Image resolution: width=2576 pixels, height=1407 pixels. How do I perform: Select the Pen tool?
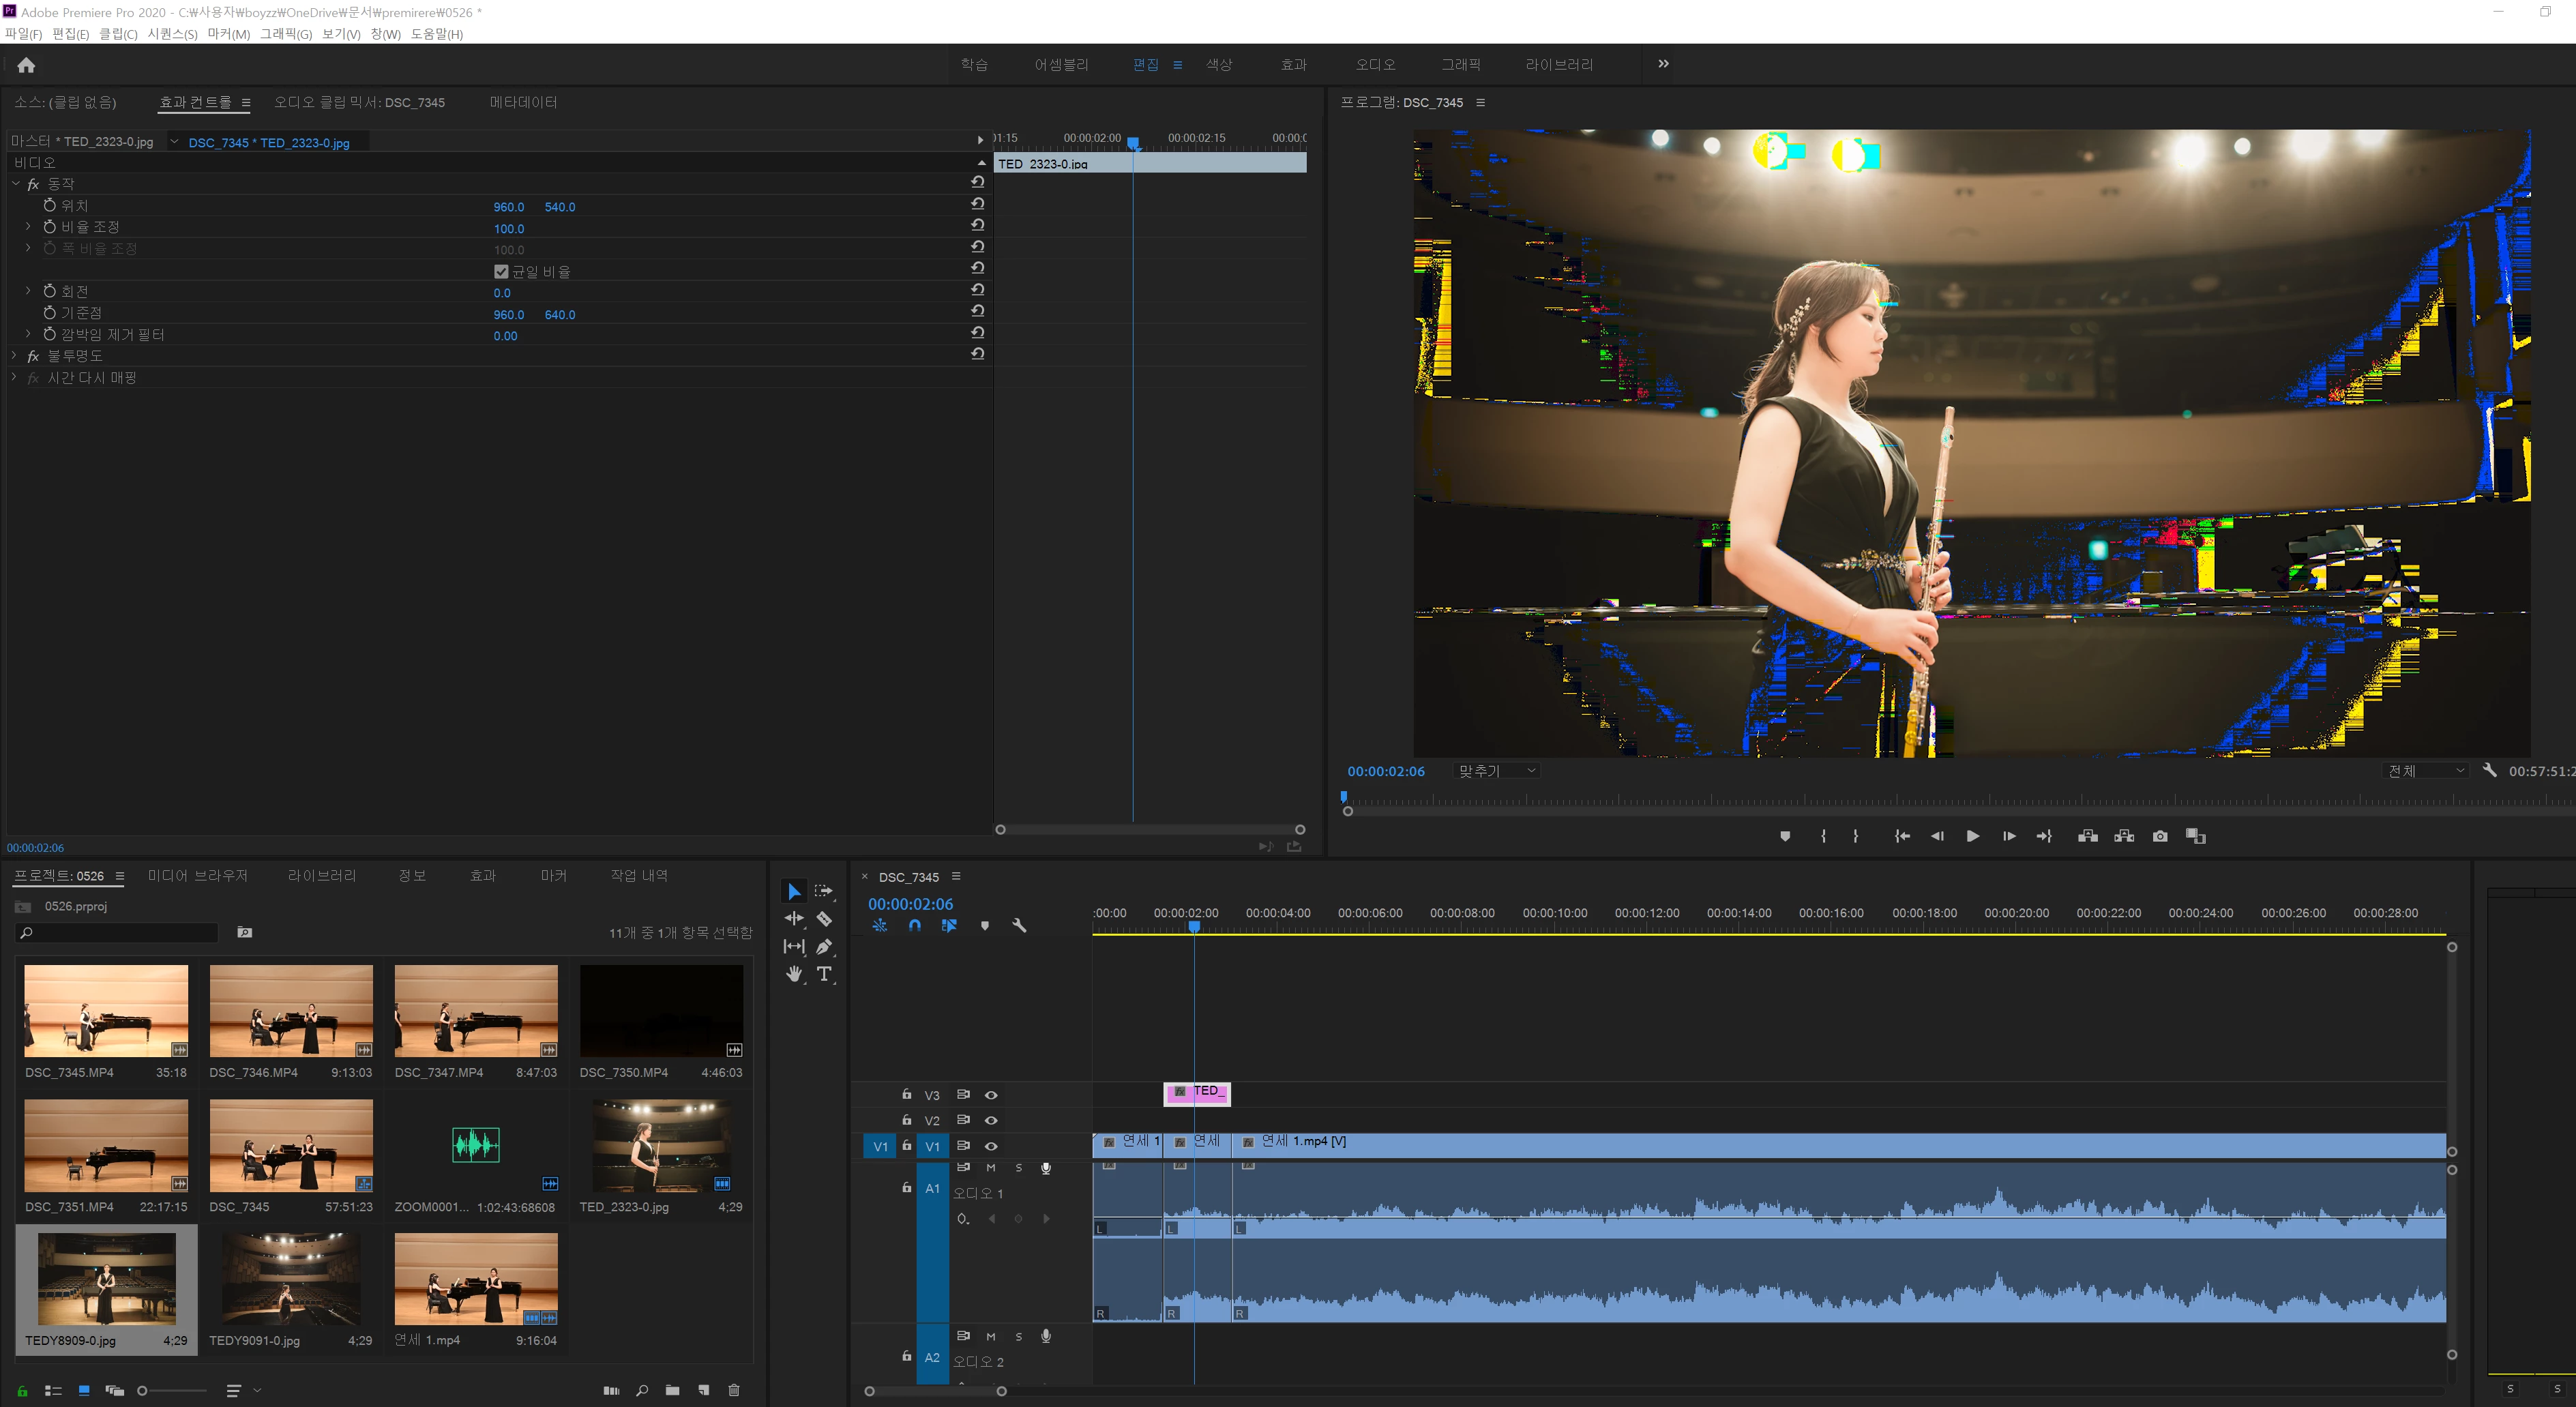click(824, 946)
